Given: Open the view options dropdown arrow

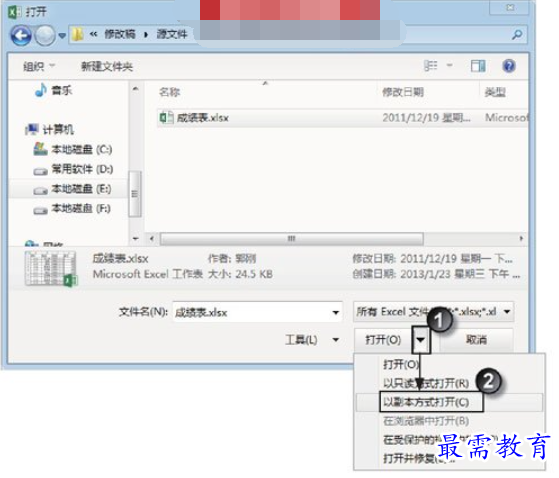Looking at the screenshot, I should pos(450,65).
